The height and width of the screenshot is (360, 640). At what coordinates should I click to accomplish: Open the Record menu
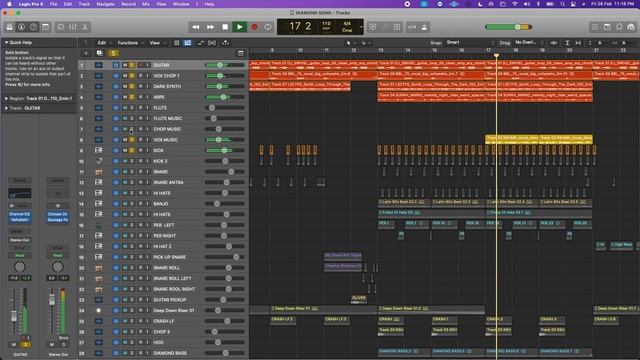(x=128, y=4)
